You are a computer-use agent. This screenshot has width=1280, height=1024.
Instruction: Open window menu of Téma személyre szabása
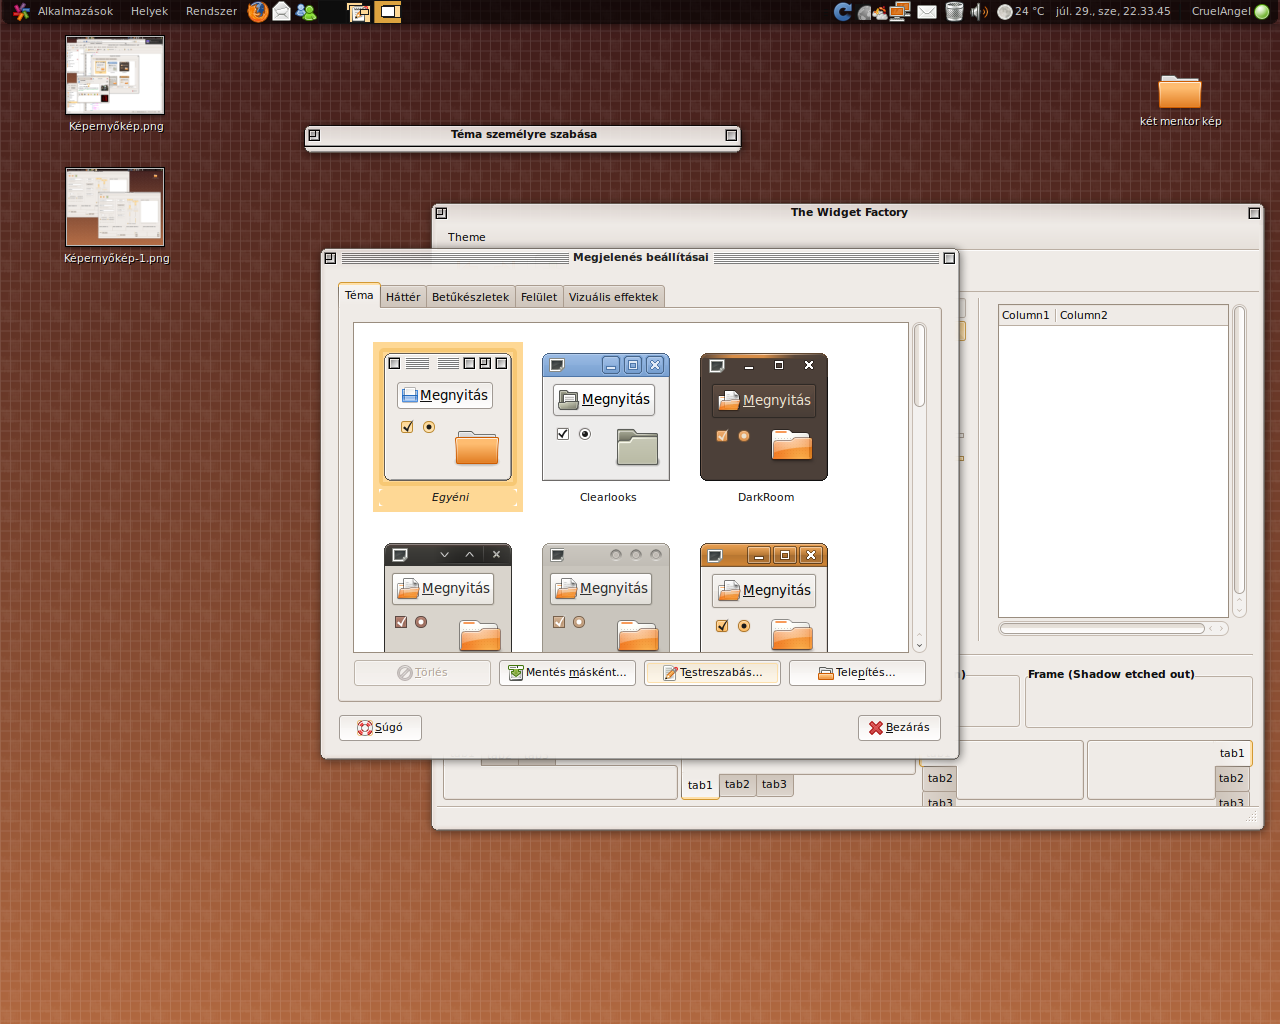(x=314, y=135)
